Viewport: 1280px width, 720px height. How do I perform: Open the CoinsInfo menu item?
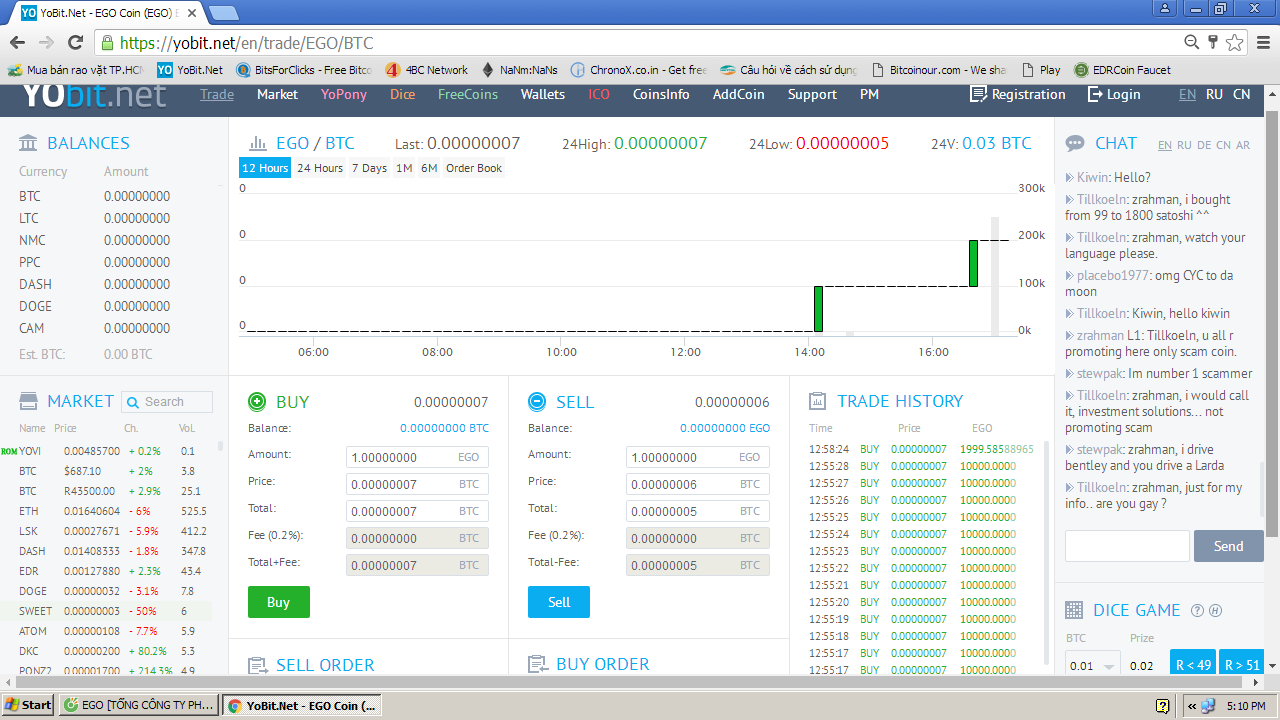point(661,94)
